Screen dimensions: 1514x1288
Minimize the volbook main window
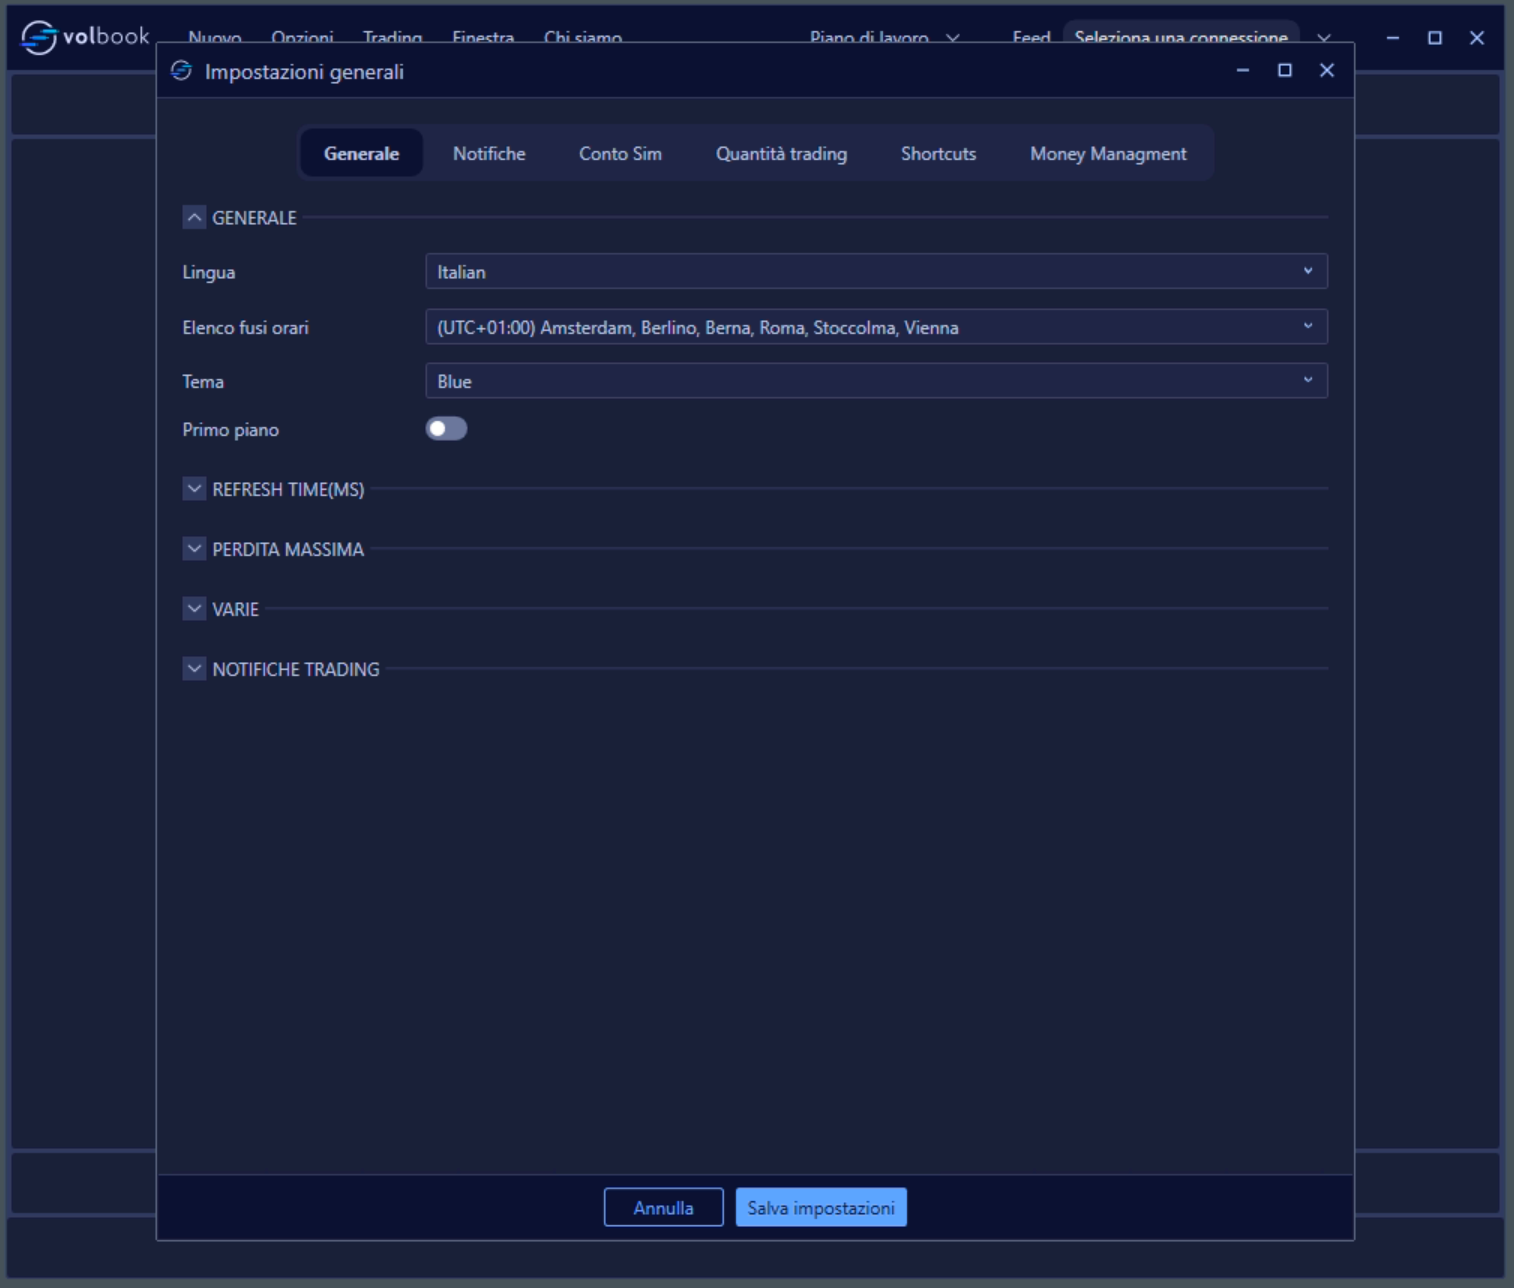[x=1393, y=38]
